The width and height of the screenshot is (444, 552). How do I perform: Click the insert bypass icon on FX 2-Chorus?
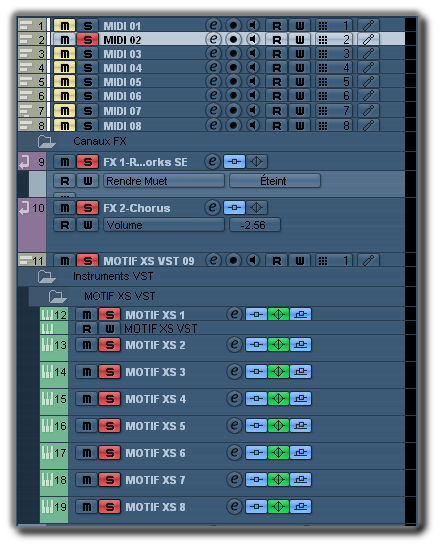[234, 208]
